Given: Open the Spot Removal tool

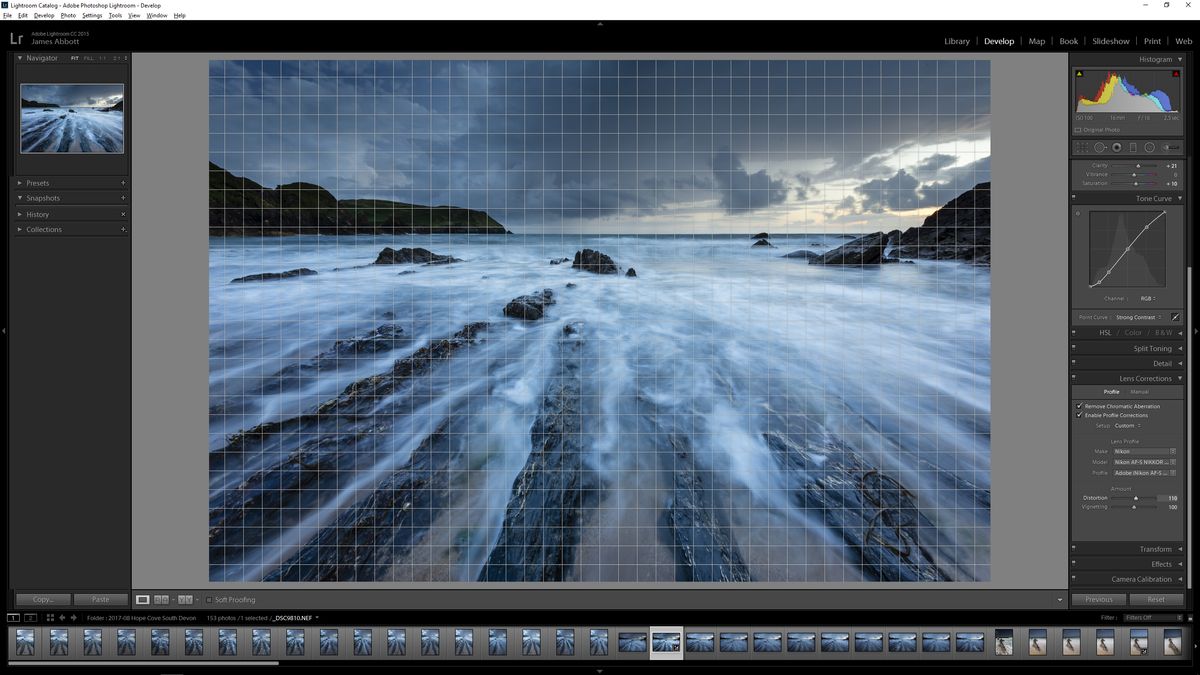Looking at the screenshot, I should 1100,147.
